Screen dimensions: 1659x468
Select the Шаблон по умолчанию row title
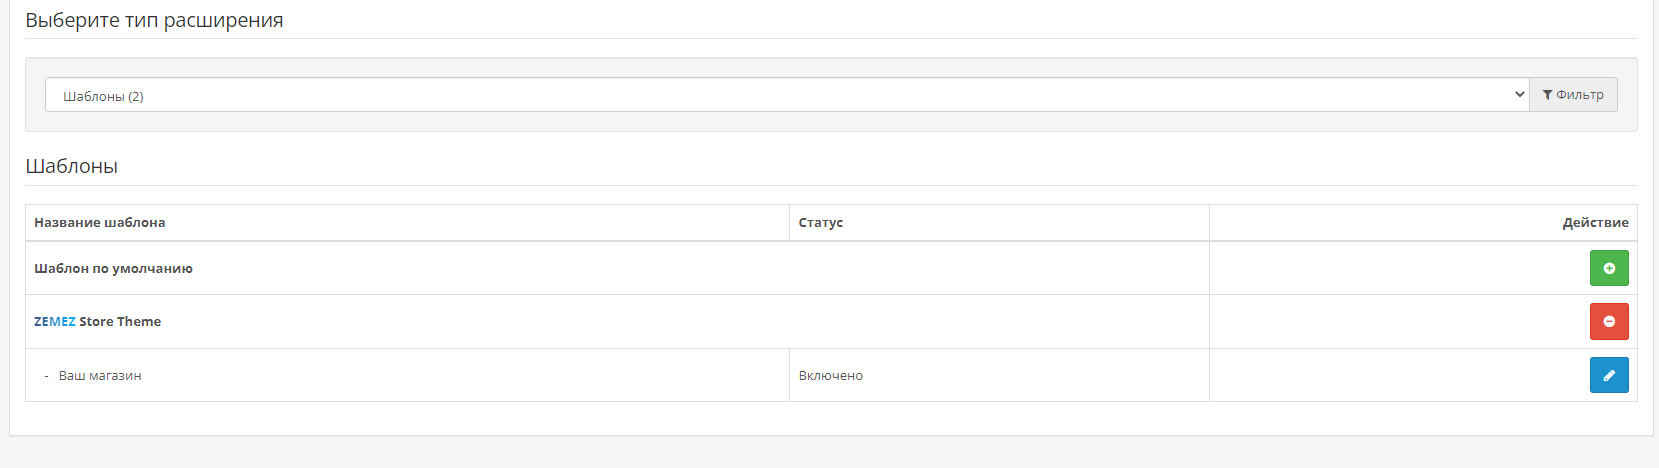[x=113, y=268]
